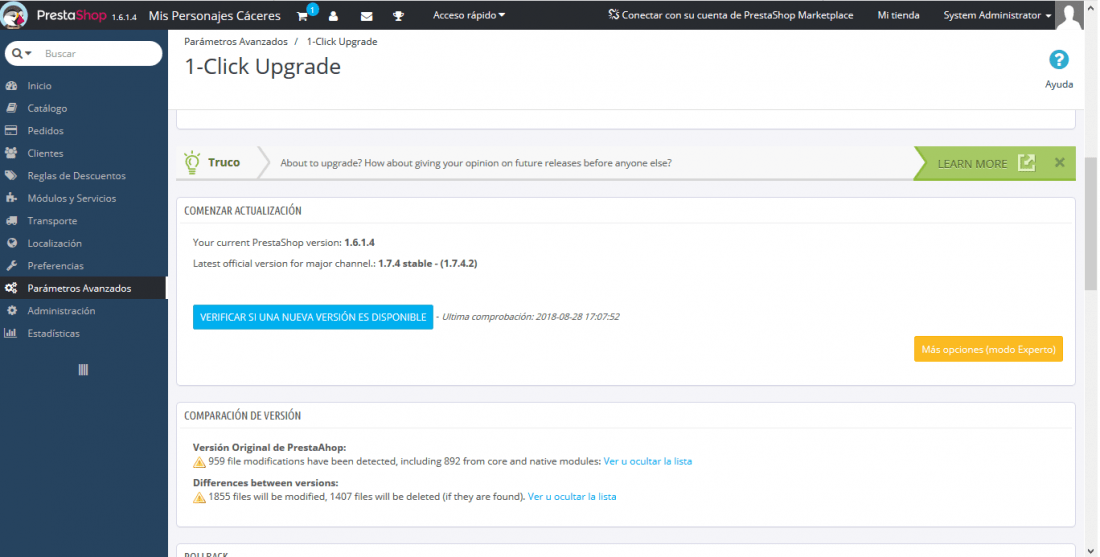Click the Ayuda help question-mark icon

point(1059,60)
